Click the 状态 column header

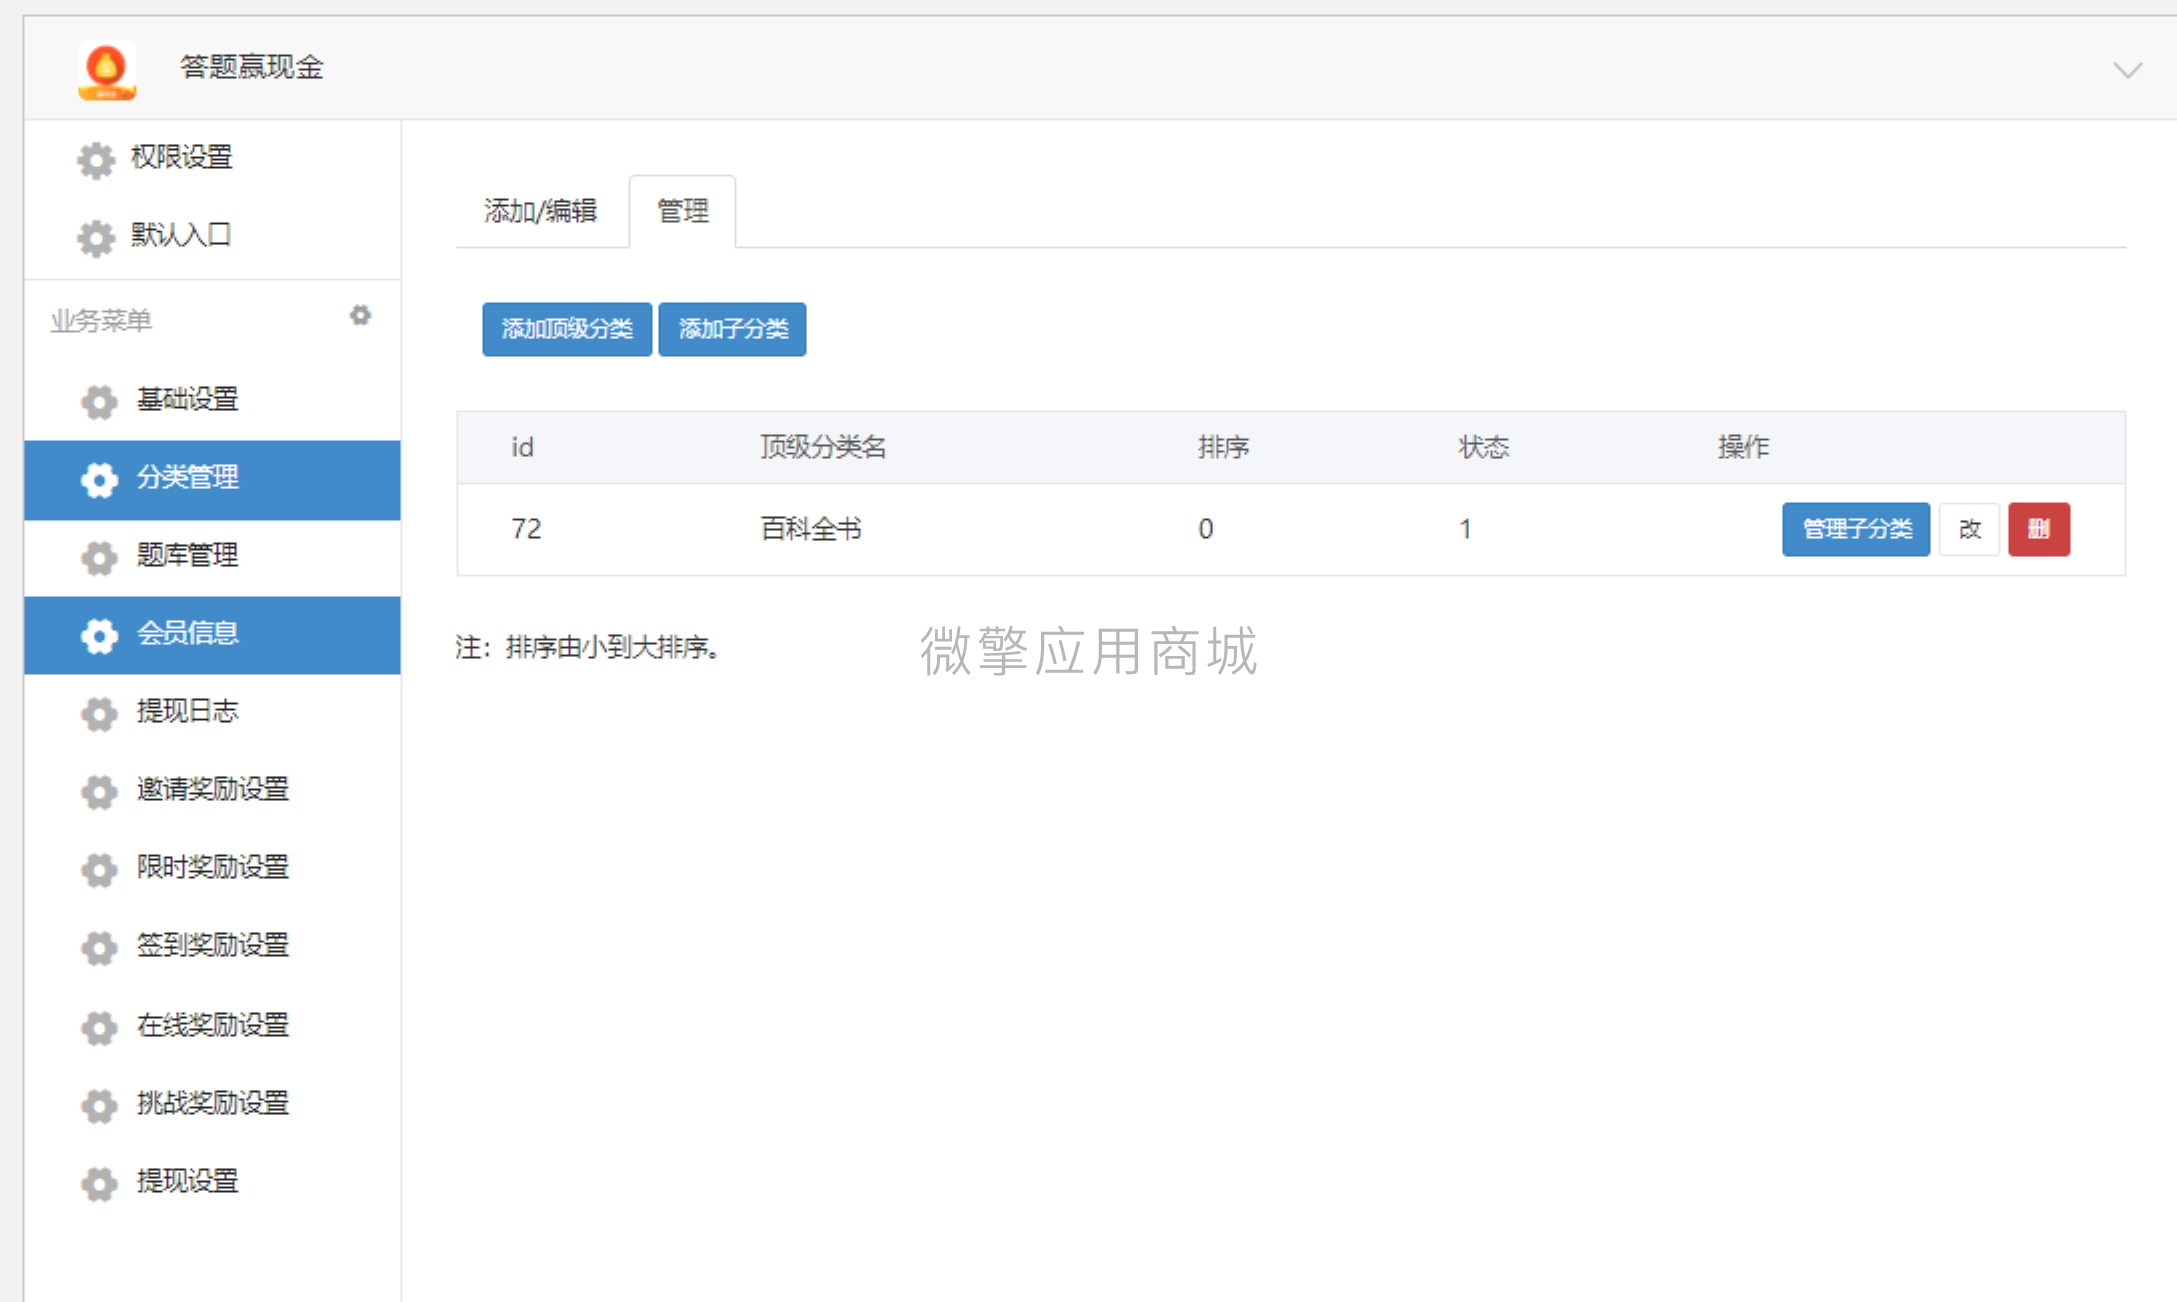[1484, 447]
